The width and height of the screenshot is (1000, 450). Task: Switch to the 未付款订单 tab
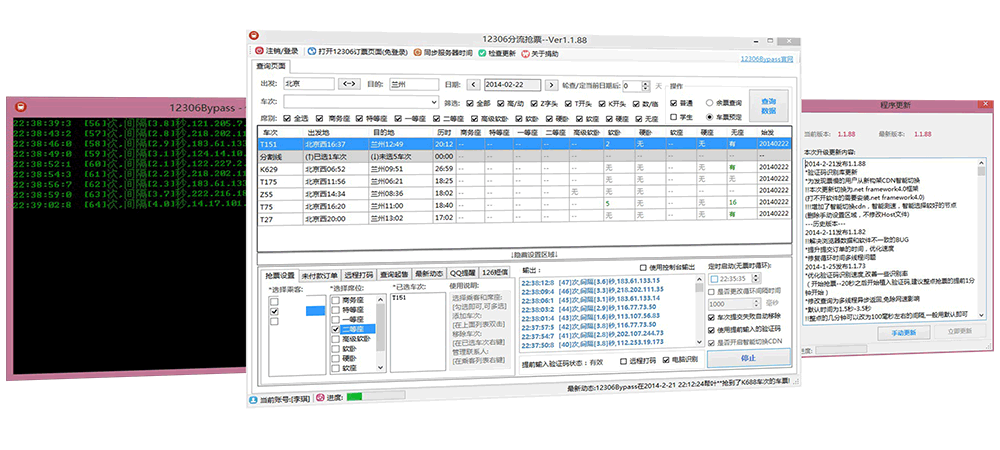click(x=320, y=274)
